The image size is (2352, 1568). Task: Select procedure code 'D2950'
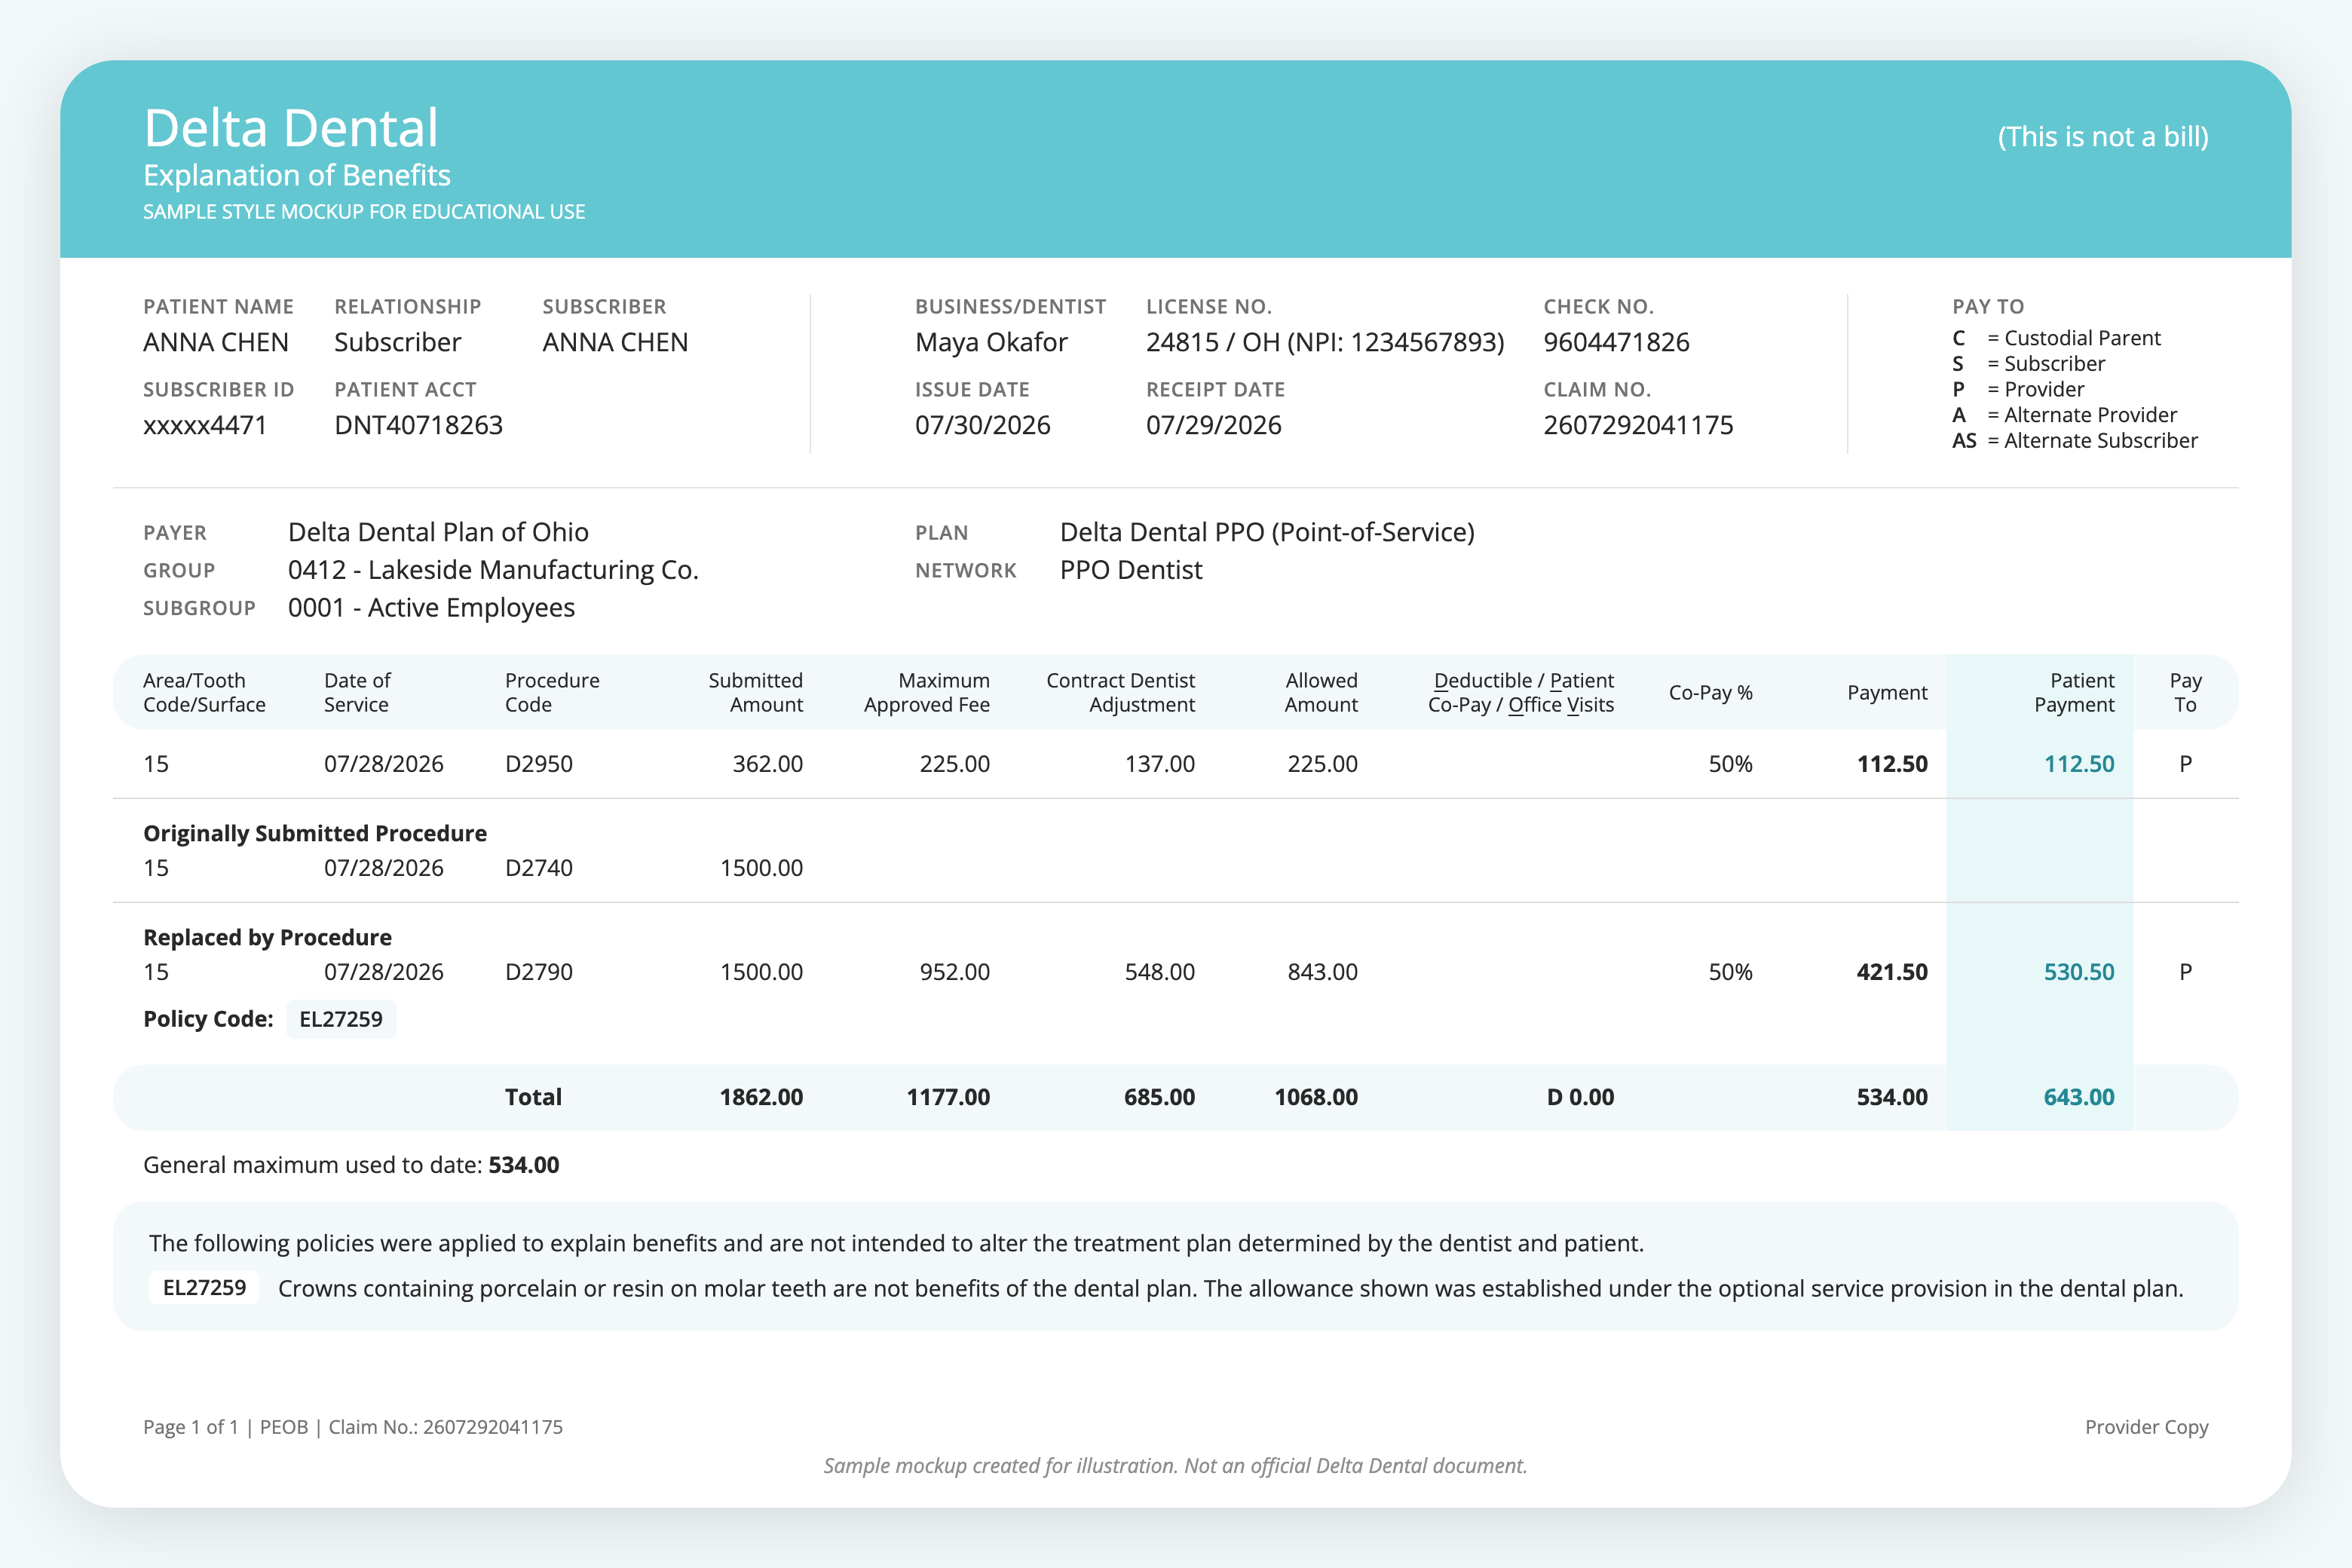(x=539, y=764)
